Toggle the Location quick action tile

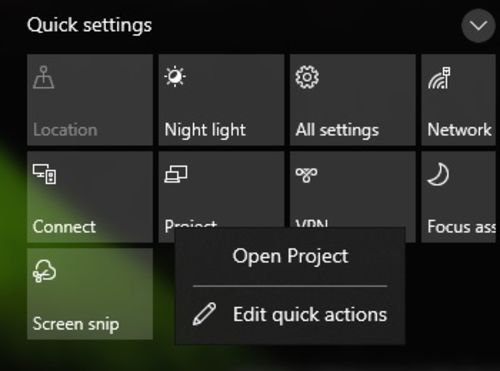coord(90,100)
